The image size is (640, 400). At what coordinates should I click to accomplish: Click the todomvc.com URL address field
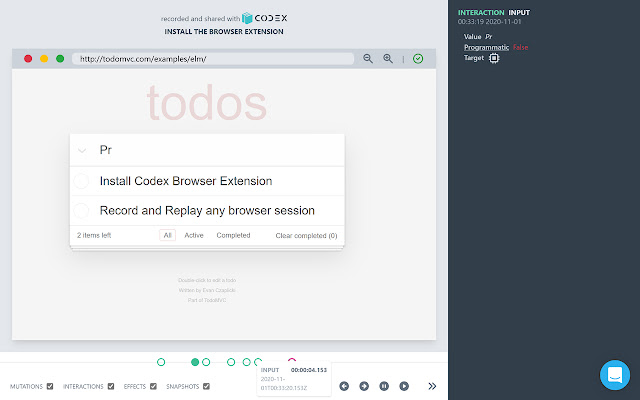(x=213, y=59)
